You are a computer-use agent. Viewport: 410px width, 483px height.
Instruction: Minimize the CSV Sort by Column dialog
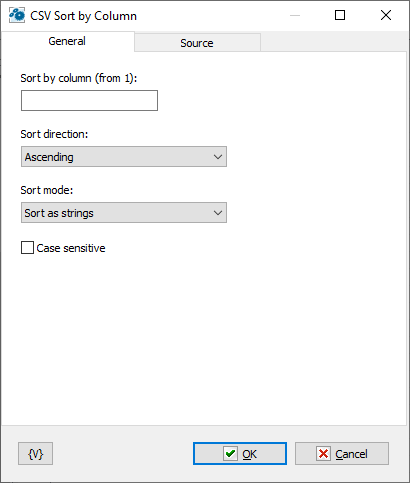[295, 15]
